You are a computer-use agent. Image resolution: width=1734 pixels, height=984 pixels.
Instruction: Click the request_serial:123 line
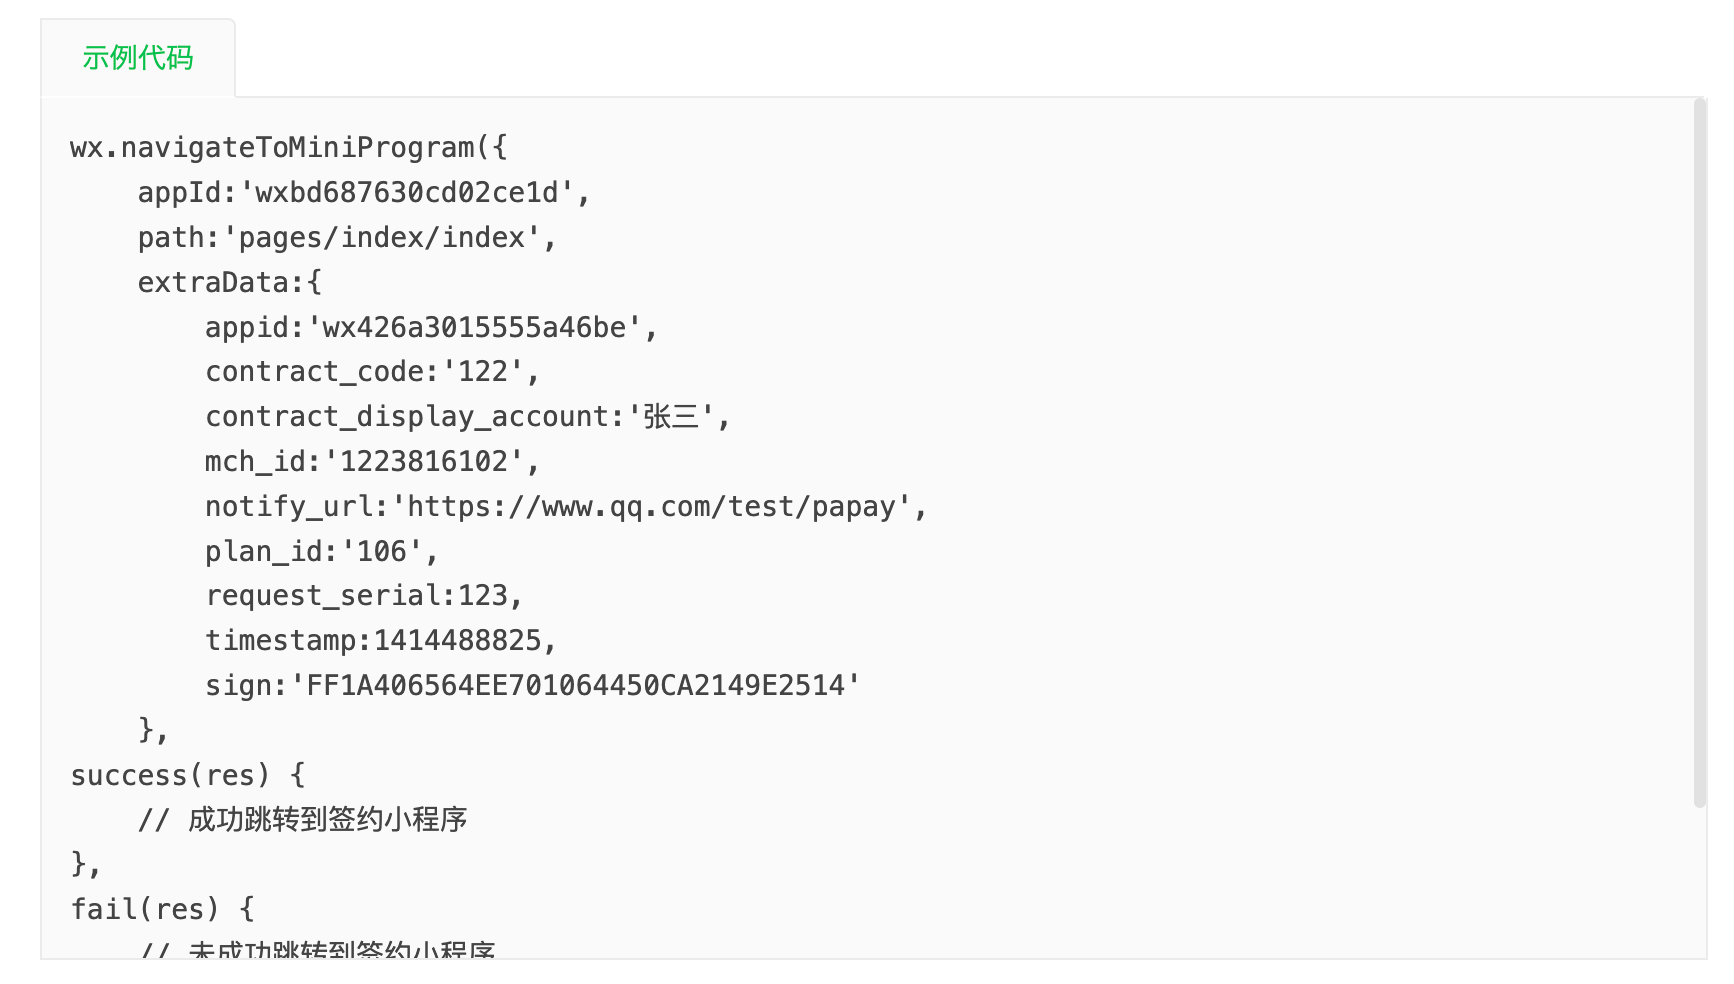pyautogui.click(x=364, y=596)
